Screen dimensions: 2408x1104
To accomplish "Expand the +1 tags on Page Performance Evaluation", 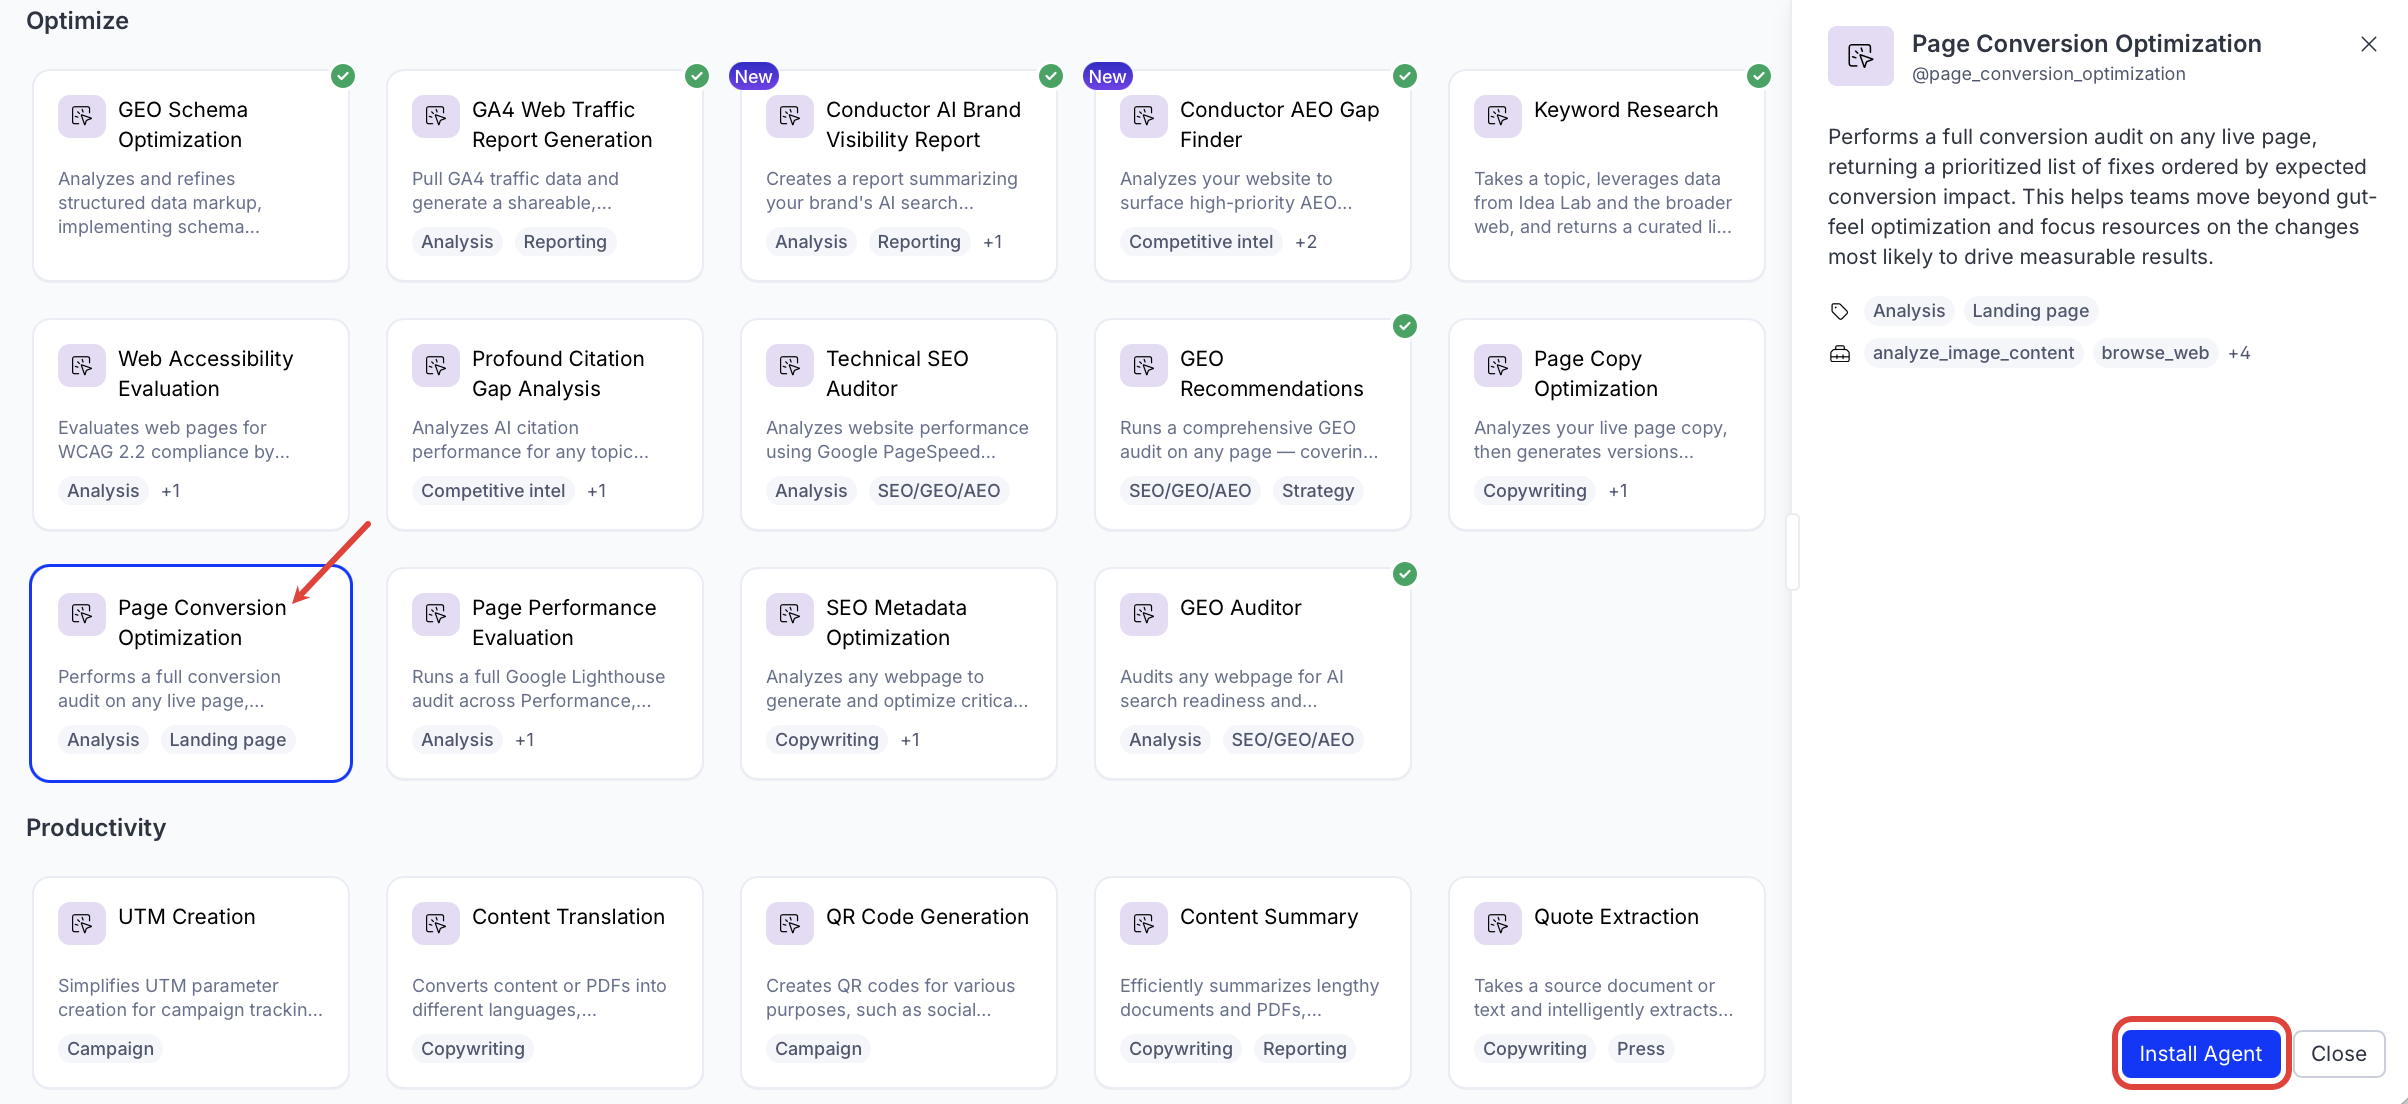I will (x=524, y=740).
